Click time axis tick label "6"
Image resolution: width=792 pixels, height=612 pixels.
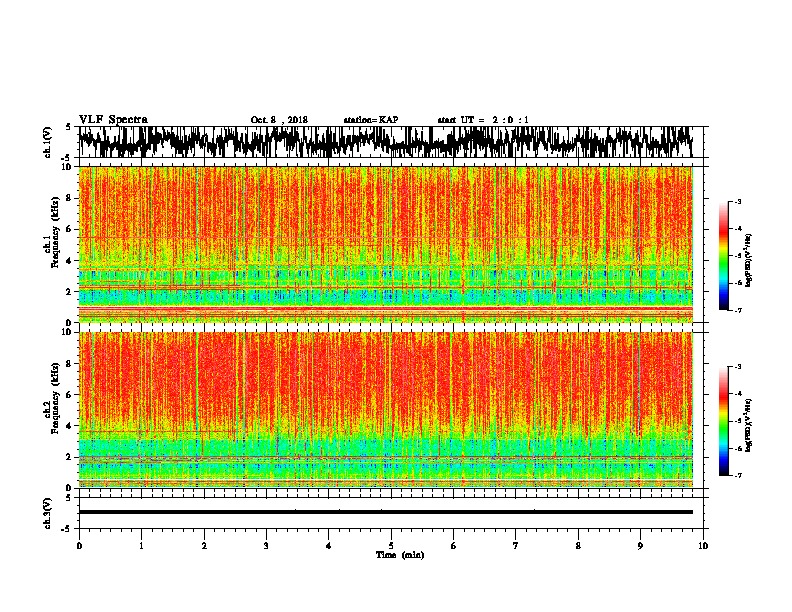click(454, 546)
